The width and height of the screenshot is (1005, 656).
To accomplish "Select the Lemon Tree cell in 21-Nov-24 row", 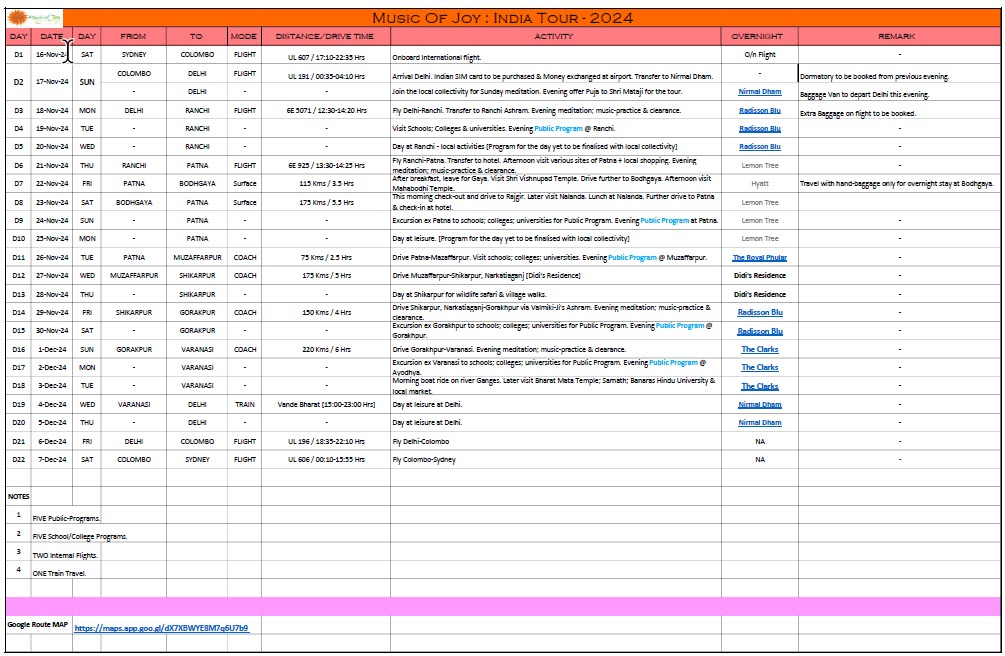I will click(760, 165).
